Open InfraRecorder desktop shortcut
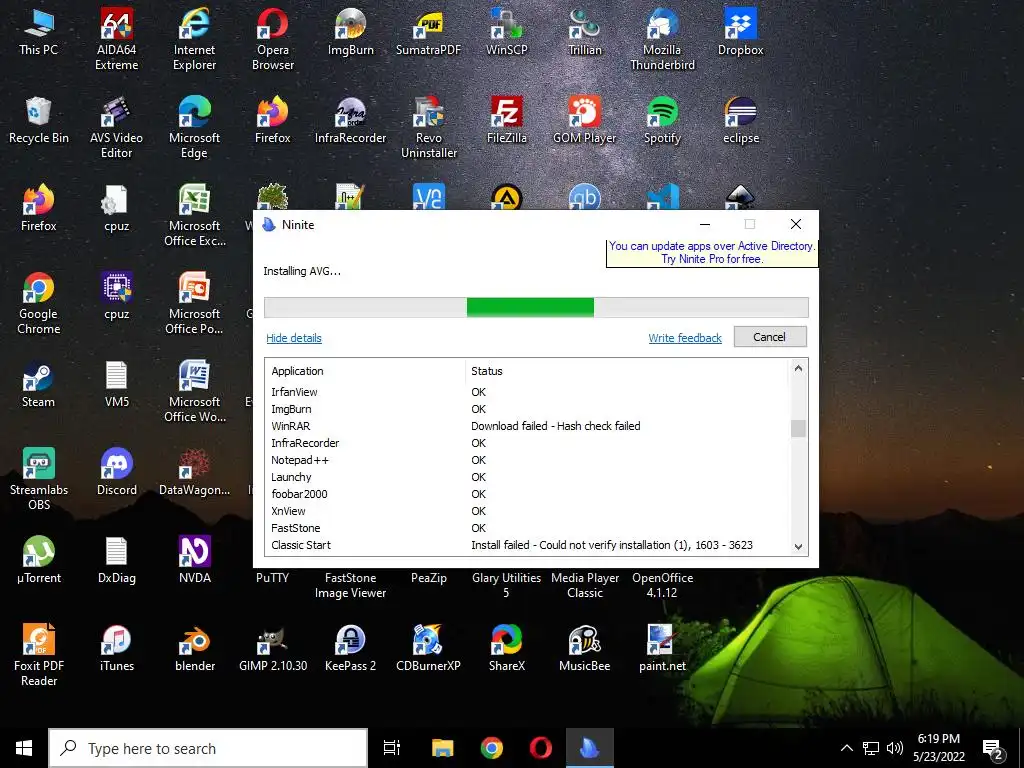Screen dimensions: 1024x768 [350, 120]
